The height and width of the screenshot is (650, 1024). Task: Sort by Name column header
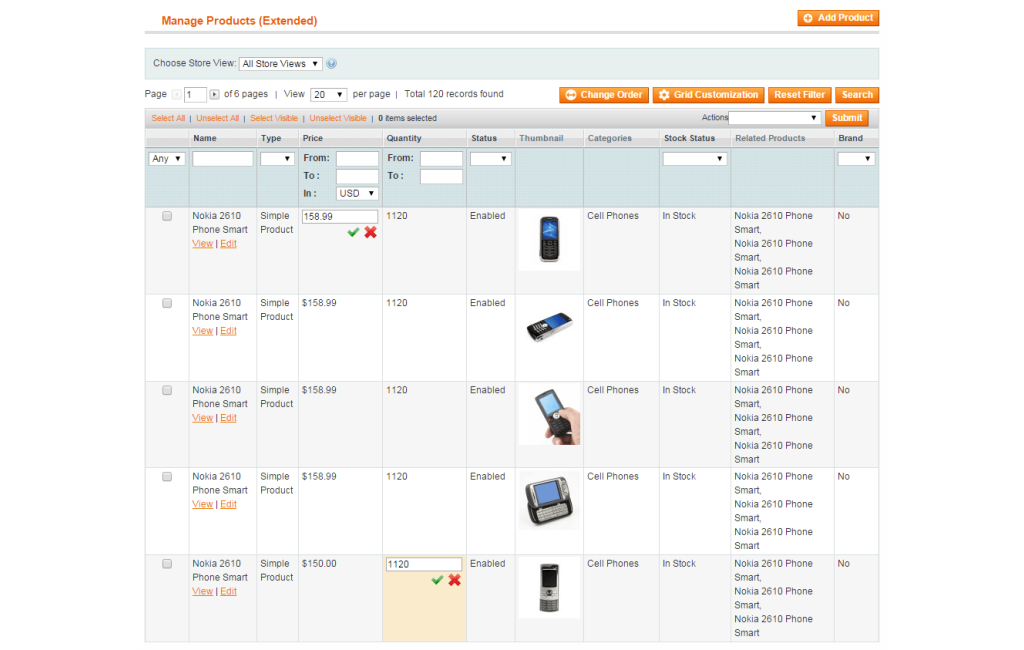pos(204,138)
